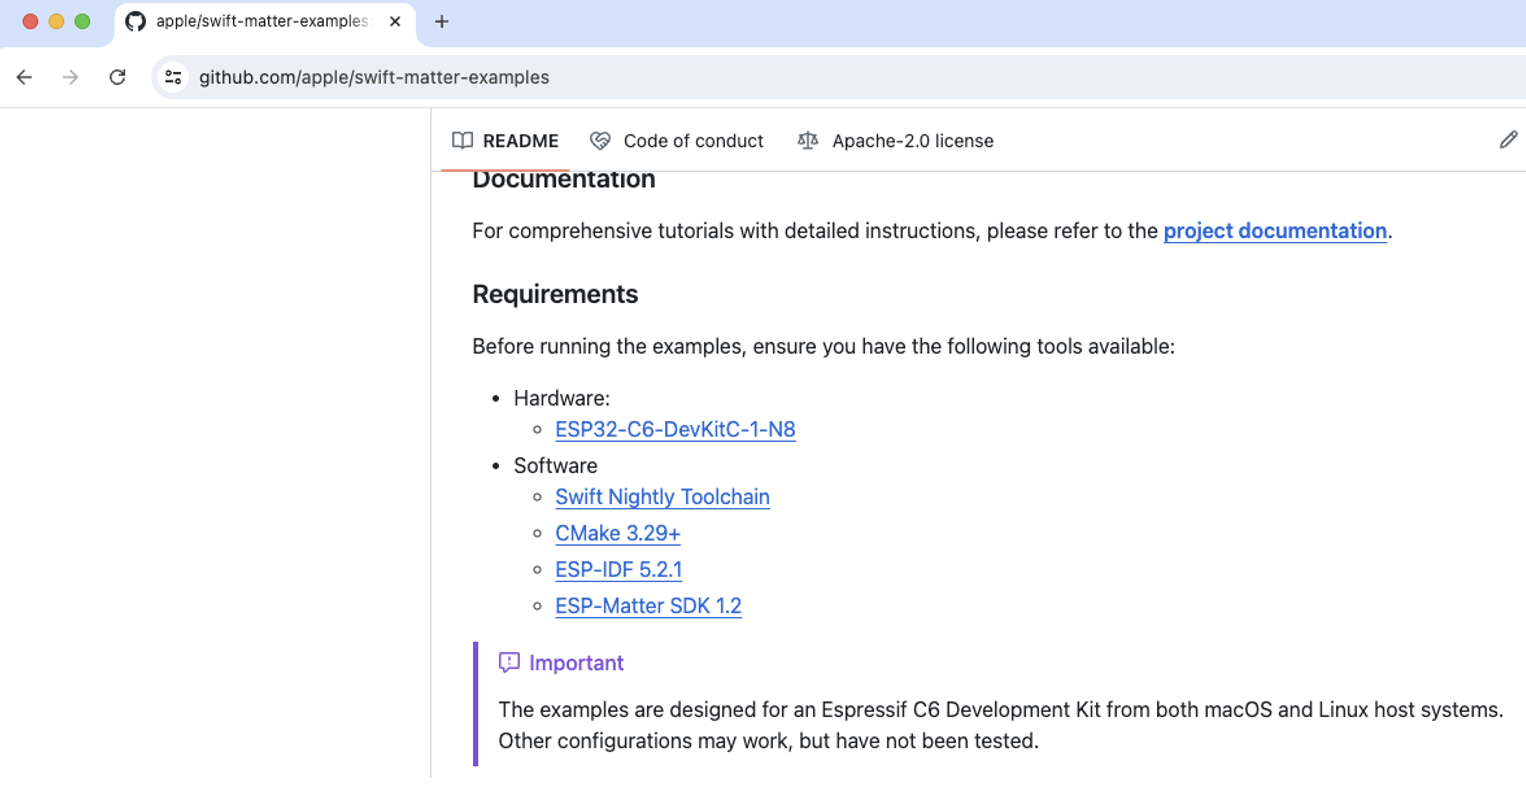This screenshot has height=786, width=1526.
Task: Open the project documentation link
Action: point(1274,231)
